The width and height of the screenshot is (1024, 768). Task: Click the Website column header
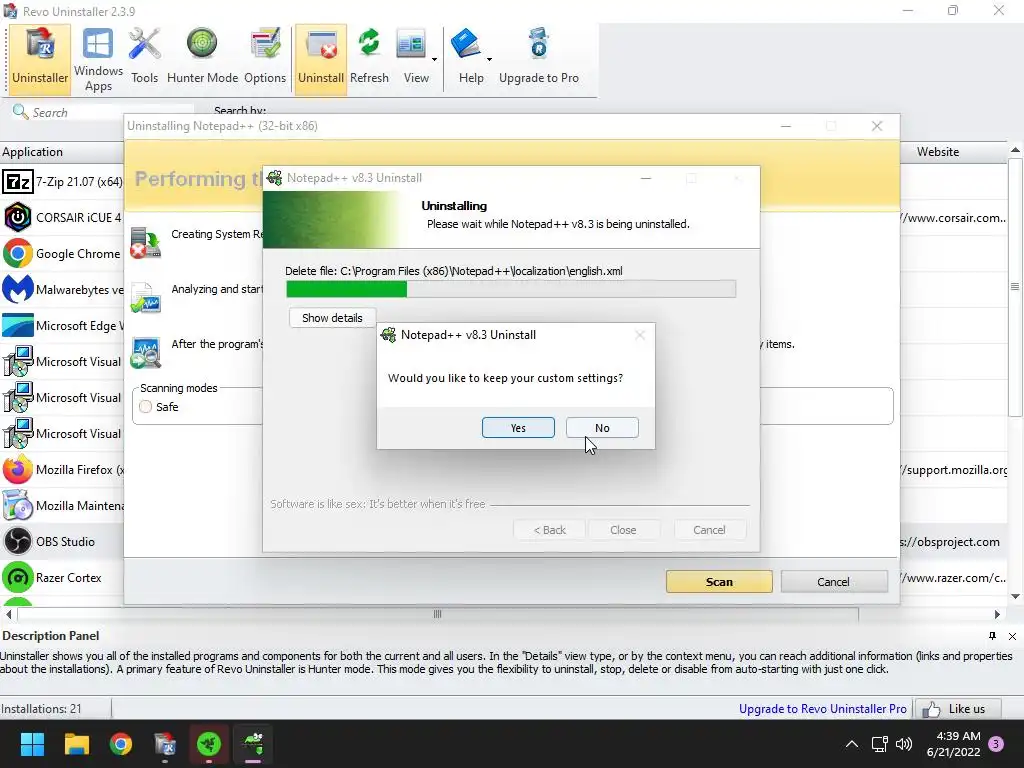[938, 152]
